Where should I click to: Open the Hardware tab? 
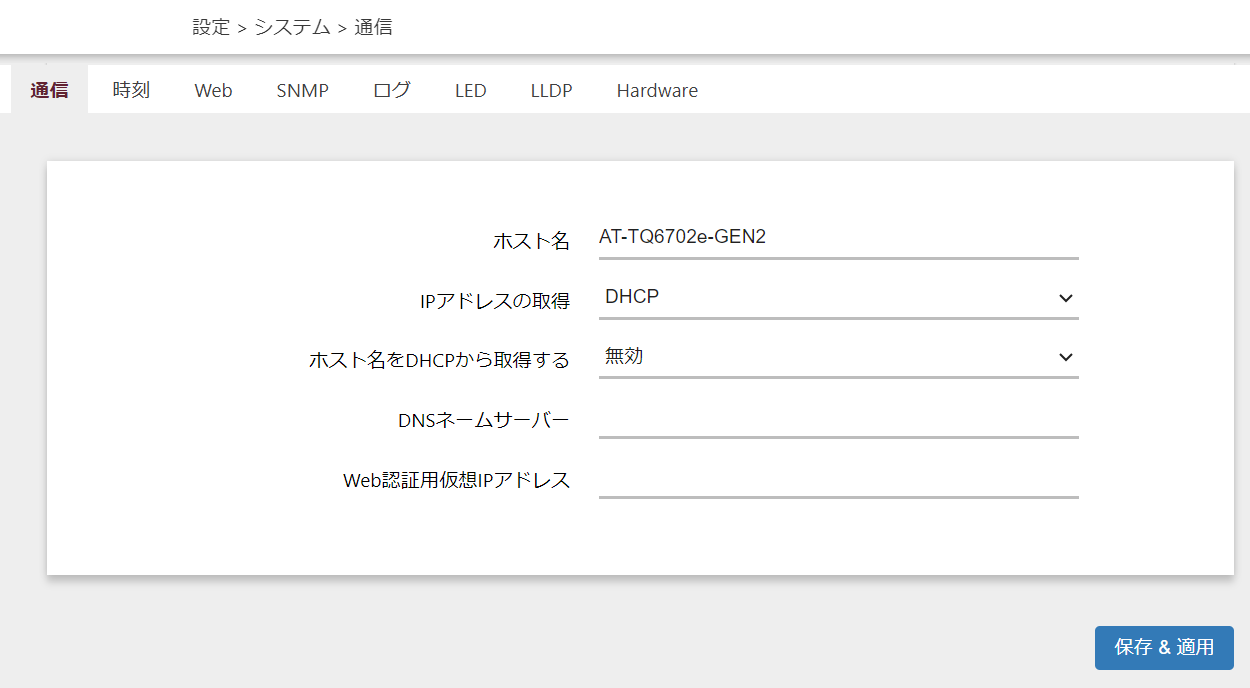(657, 90)
